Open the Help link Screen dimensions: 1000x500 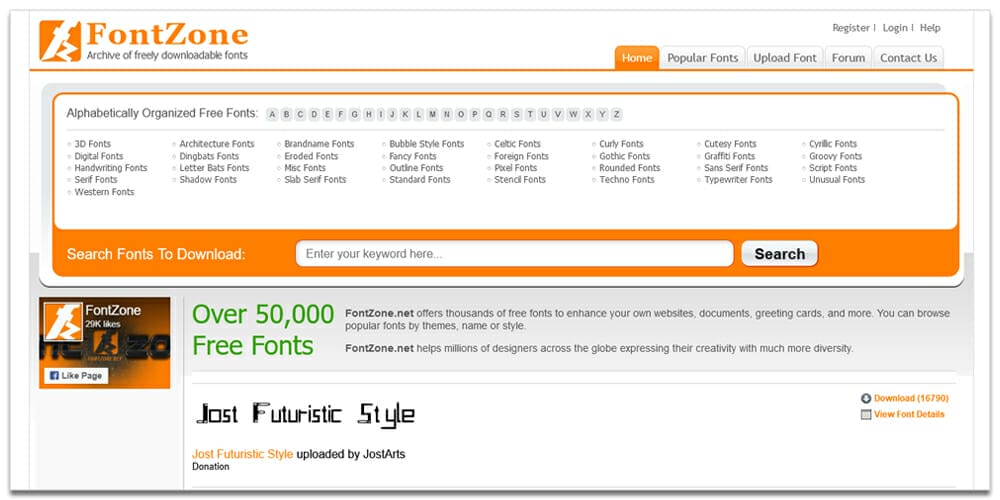[x=930, y=28]
